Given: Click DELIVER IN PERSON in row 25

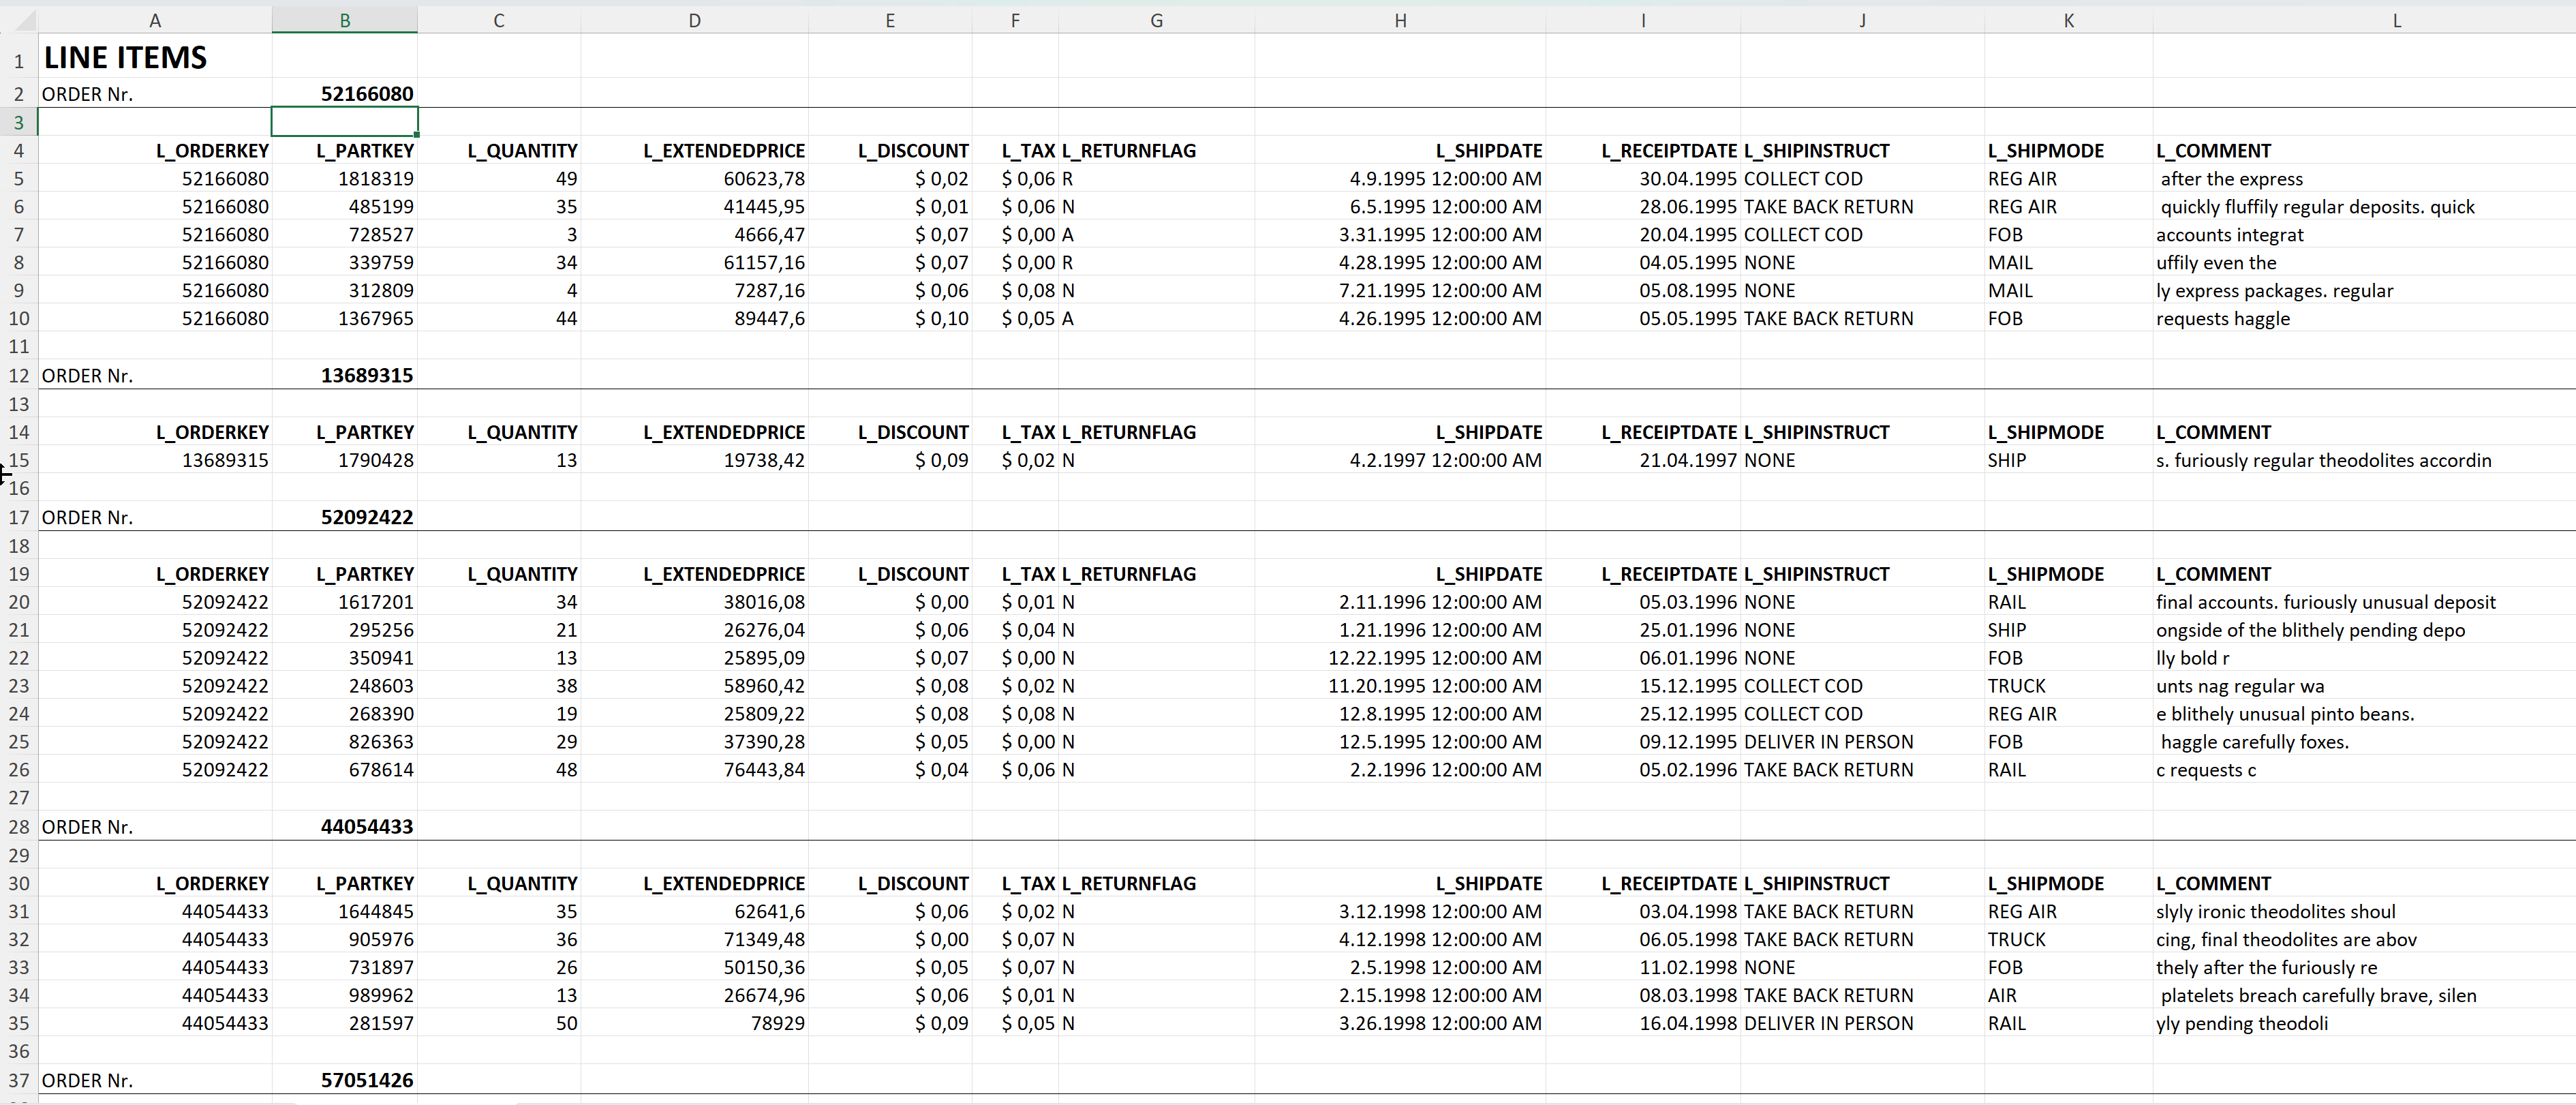Looking at the screenshot, I should coord(1828,743).
